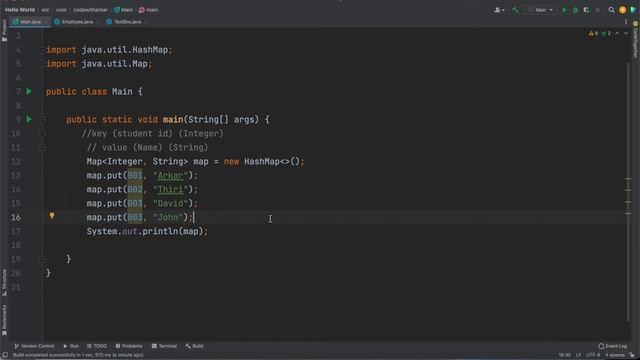Open the user account icon in toolbar
Viewport: 640px width, 360px height.
pos(499,10)
